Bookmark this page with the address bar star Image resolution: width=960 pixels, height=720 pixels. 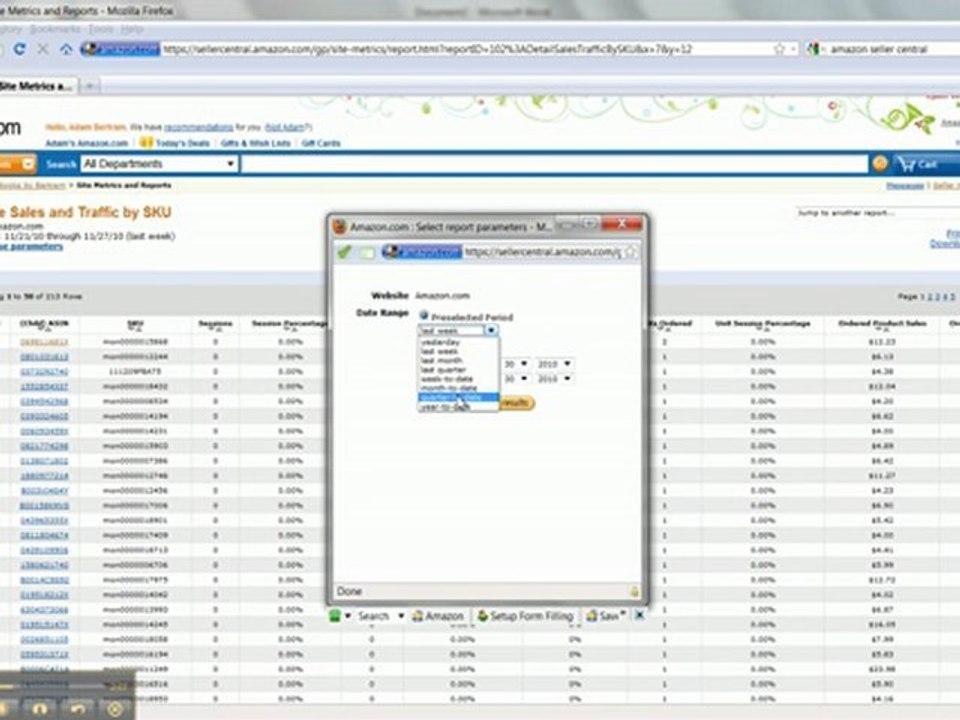[x=779, y=49]
